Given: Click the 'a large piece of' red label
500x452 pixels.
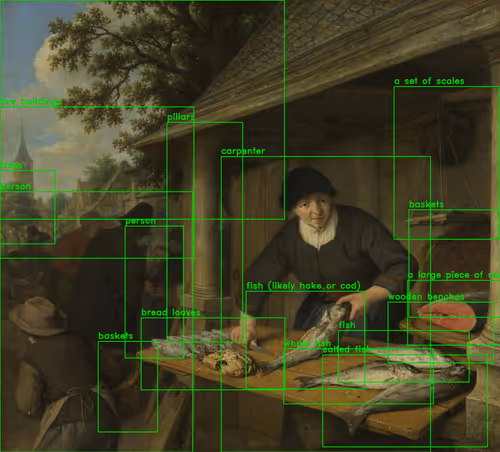Looking at the screenshot, I should point(454,275).
